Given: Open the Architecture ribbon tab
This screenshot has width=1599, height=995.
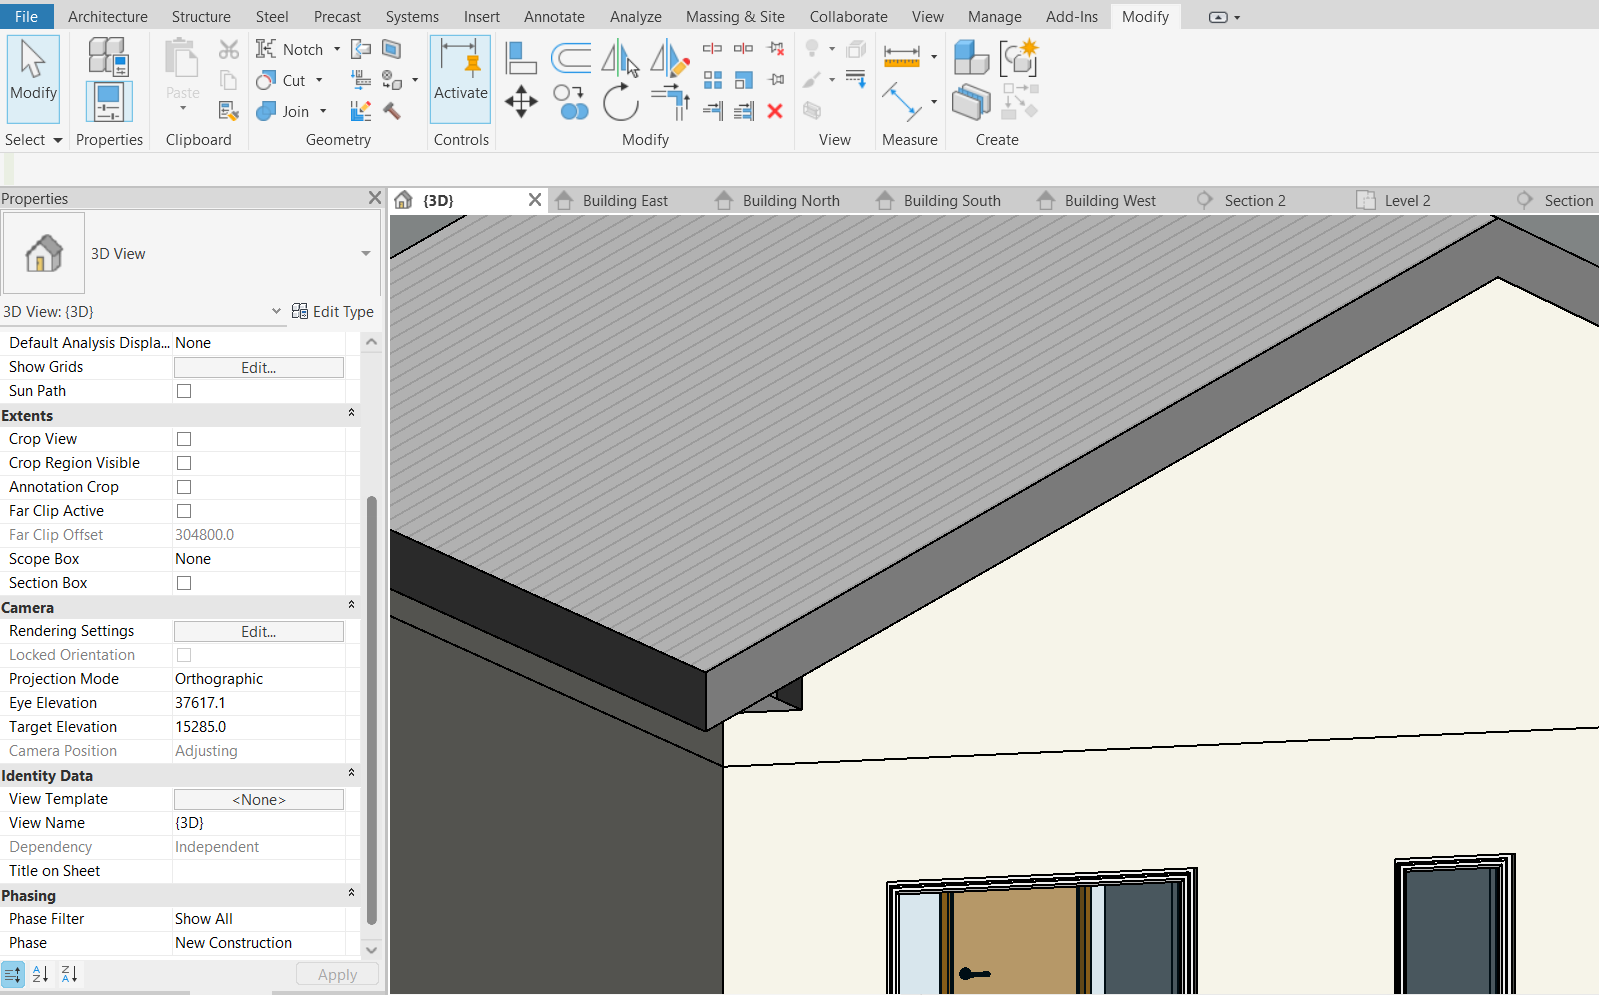Looking at the screenshot, I should pyautogui.click(x=107, y=17).
